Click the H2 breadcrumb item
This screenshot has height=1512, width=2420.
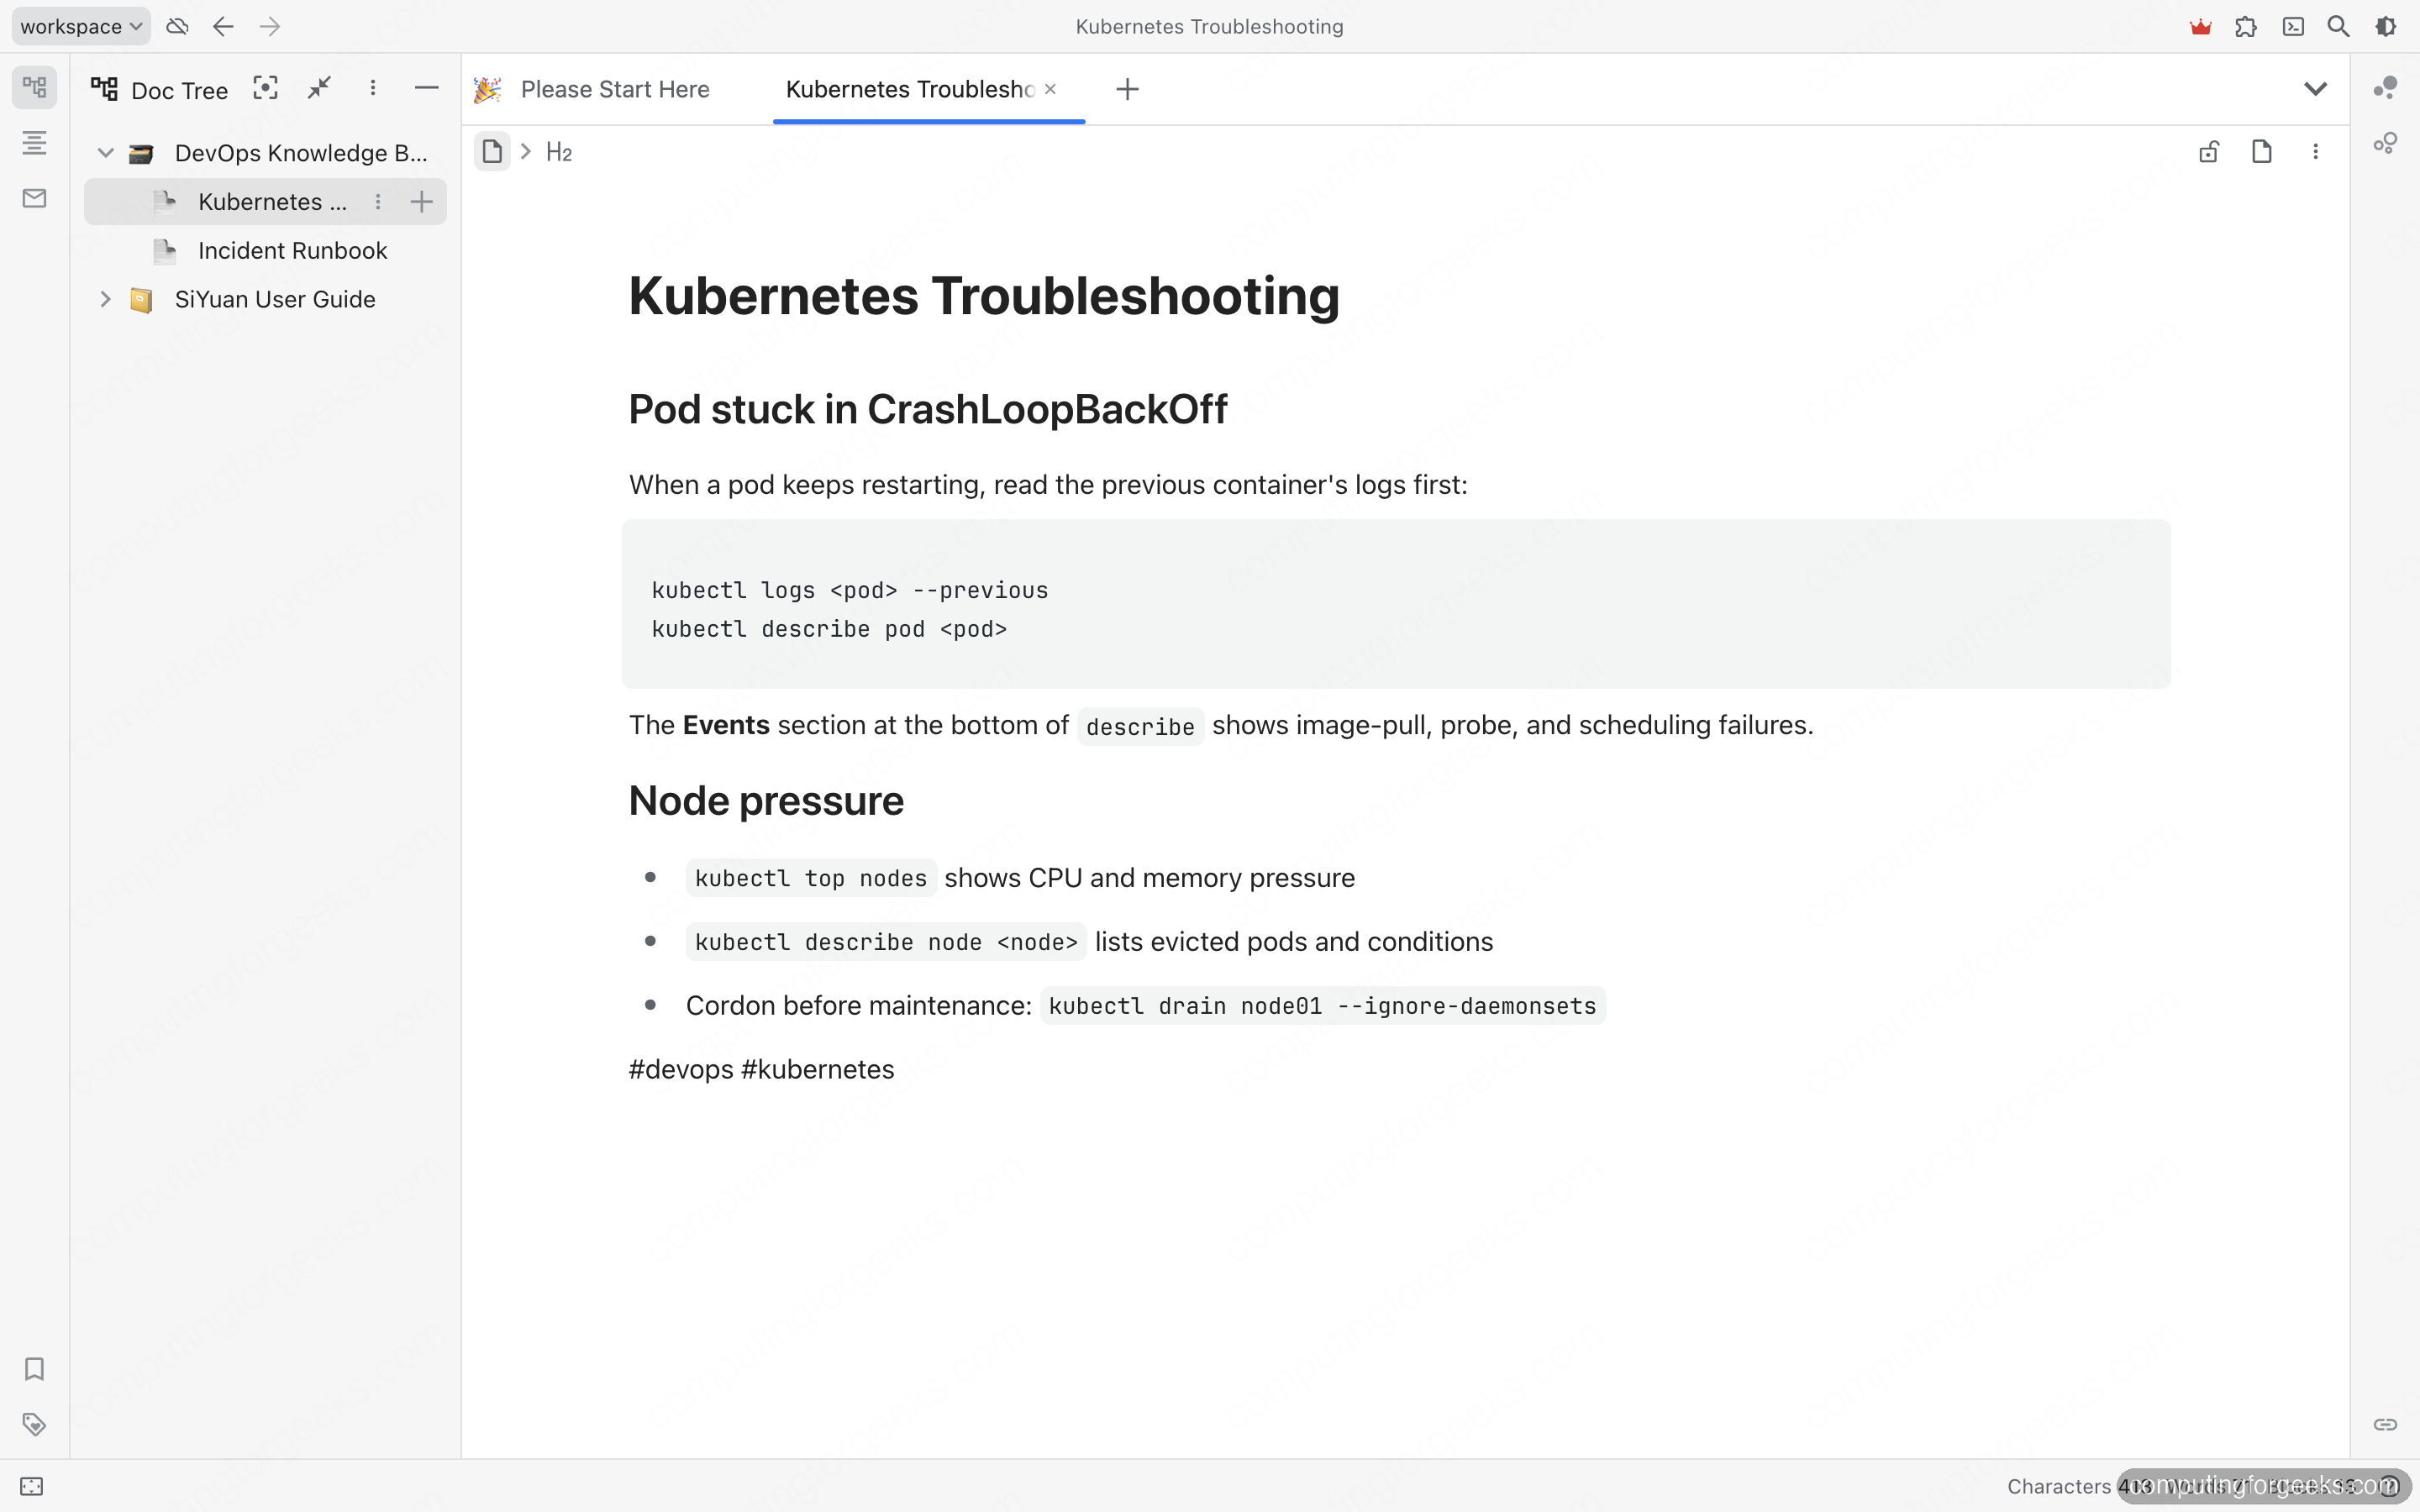(x=559, y=152)
